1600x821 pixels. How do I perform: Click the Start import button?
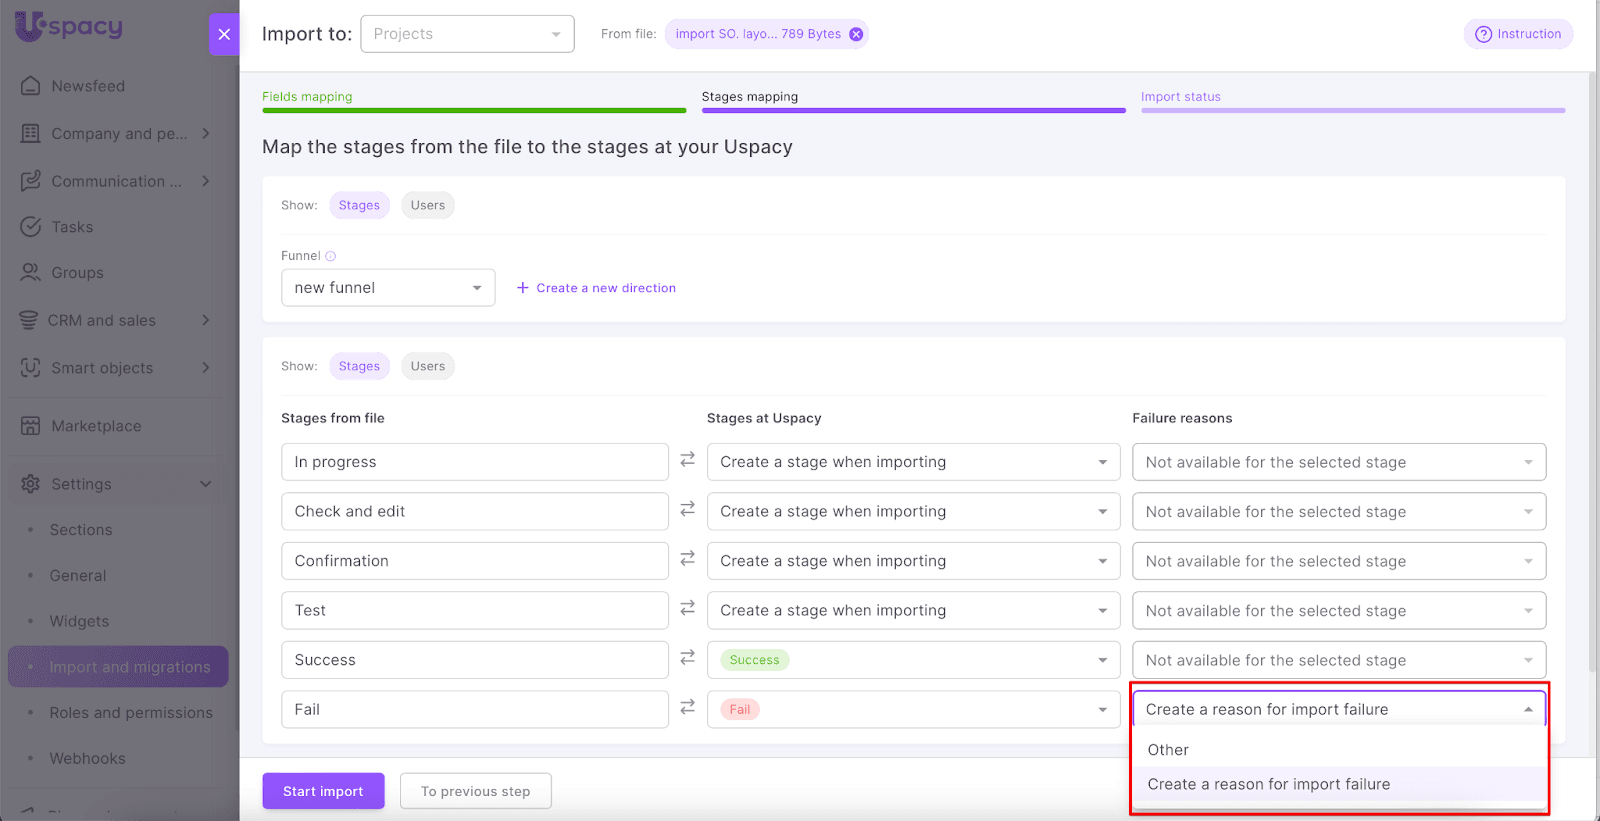click(323, 791)
